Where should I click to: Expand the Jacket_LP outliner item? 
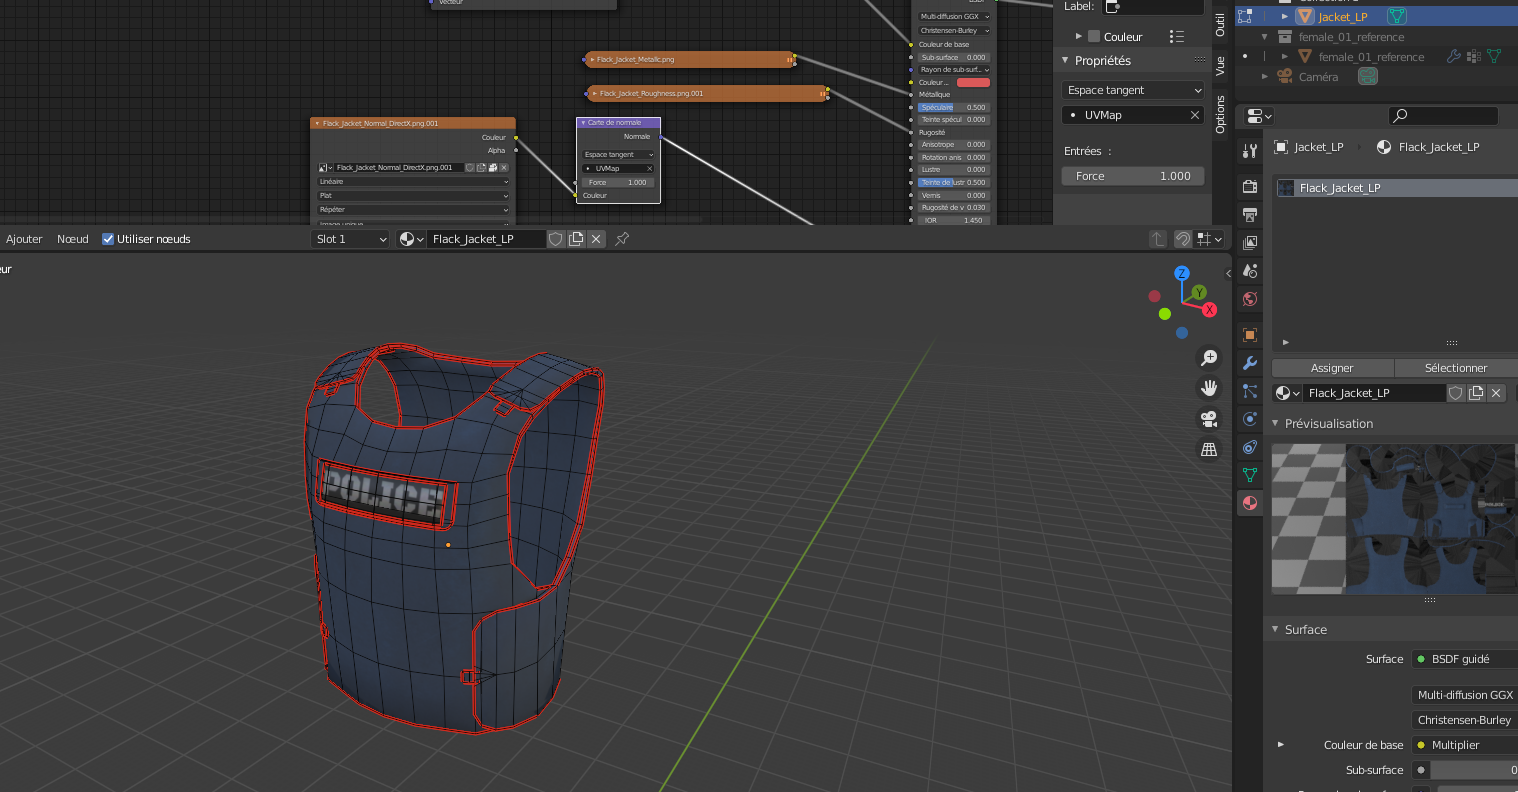coord(1285,17)
